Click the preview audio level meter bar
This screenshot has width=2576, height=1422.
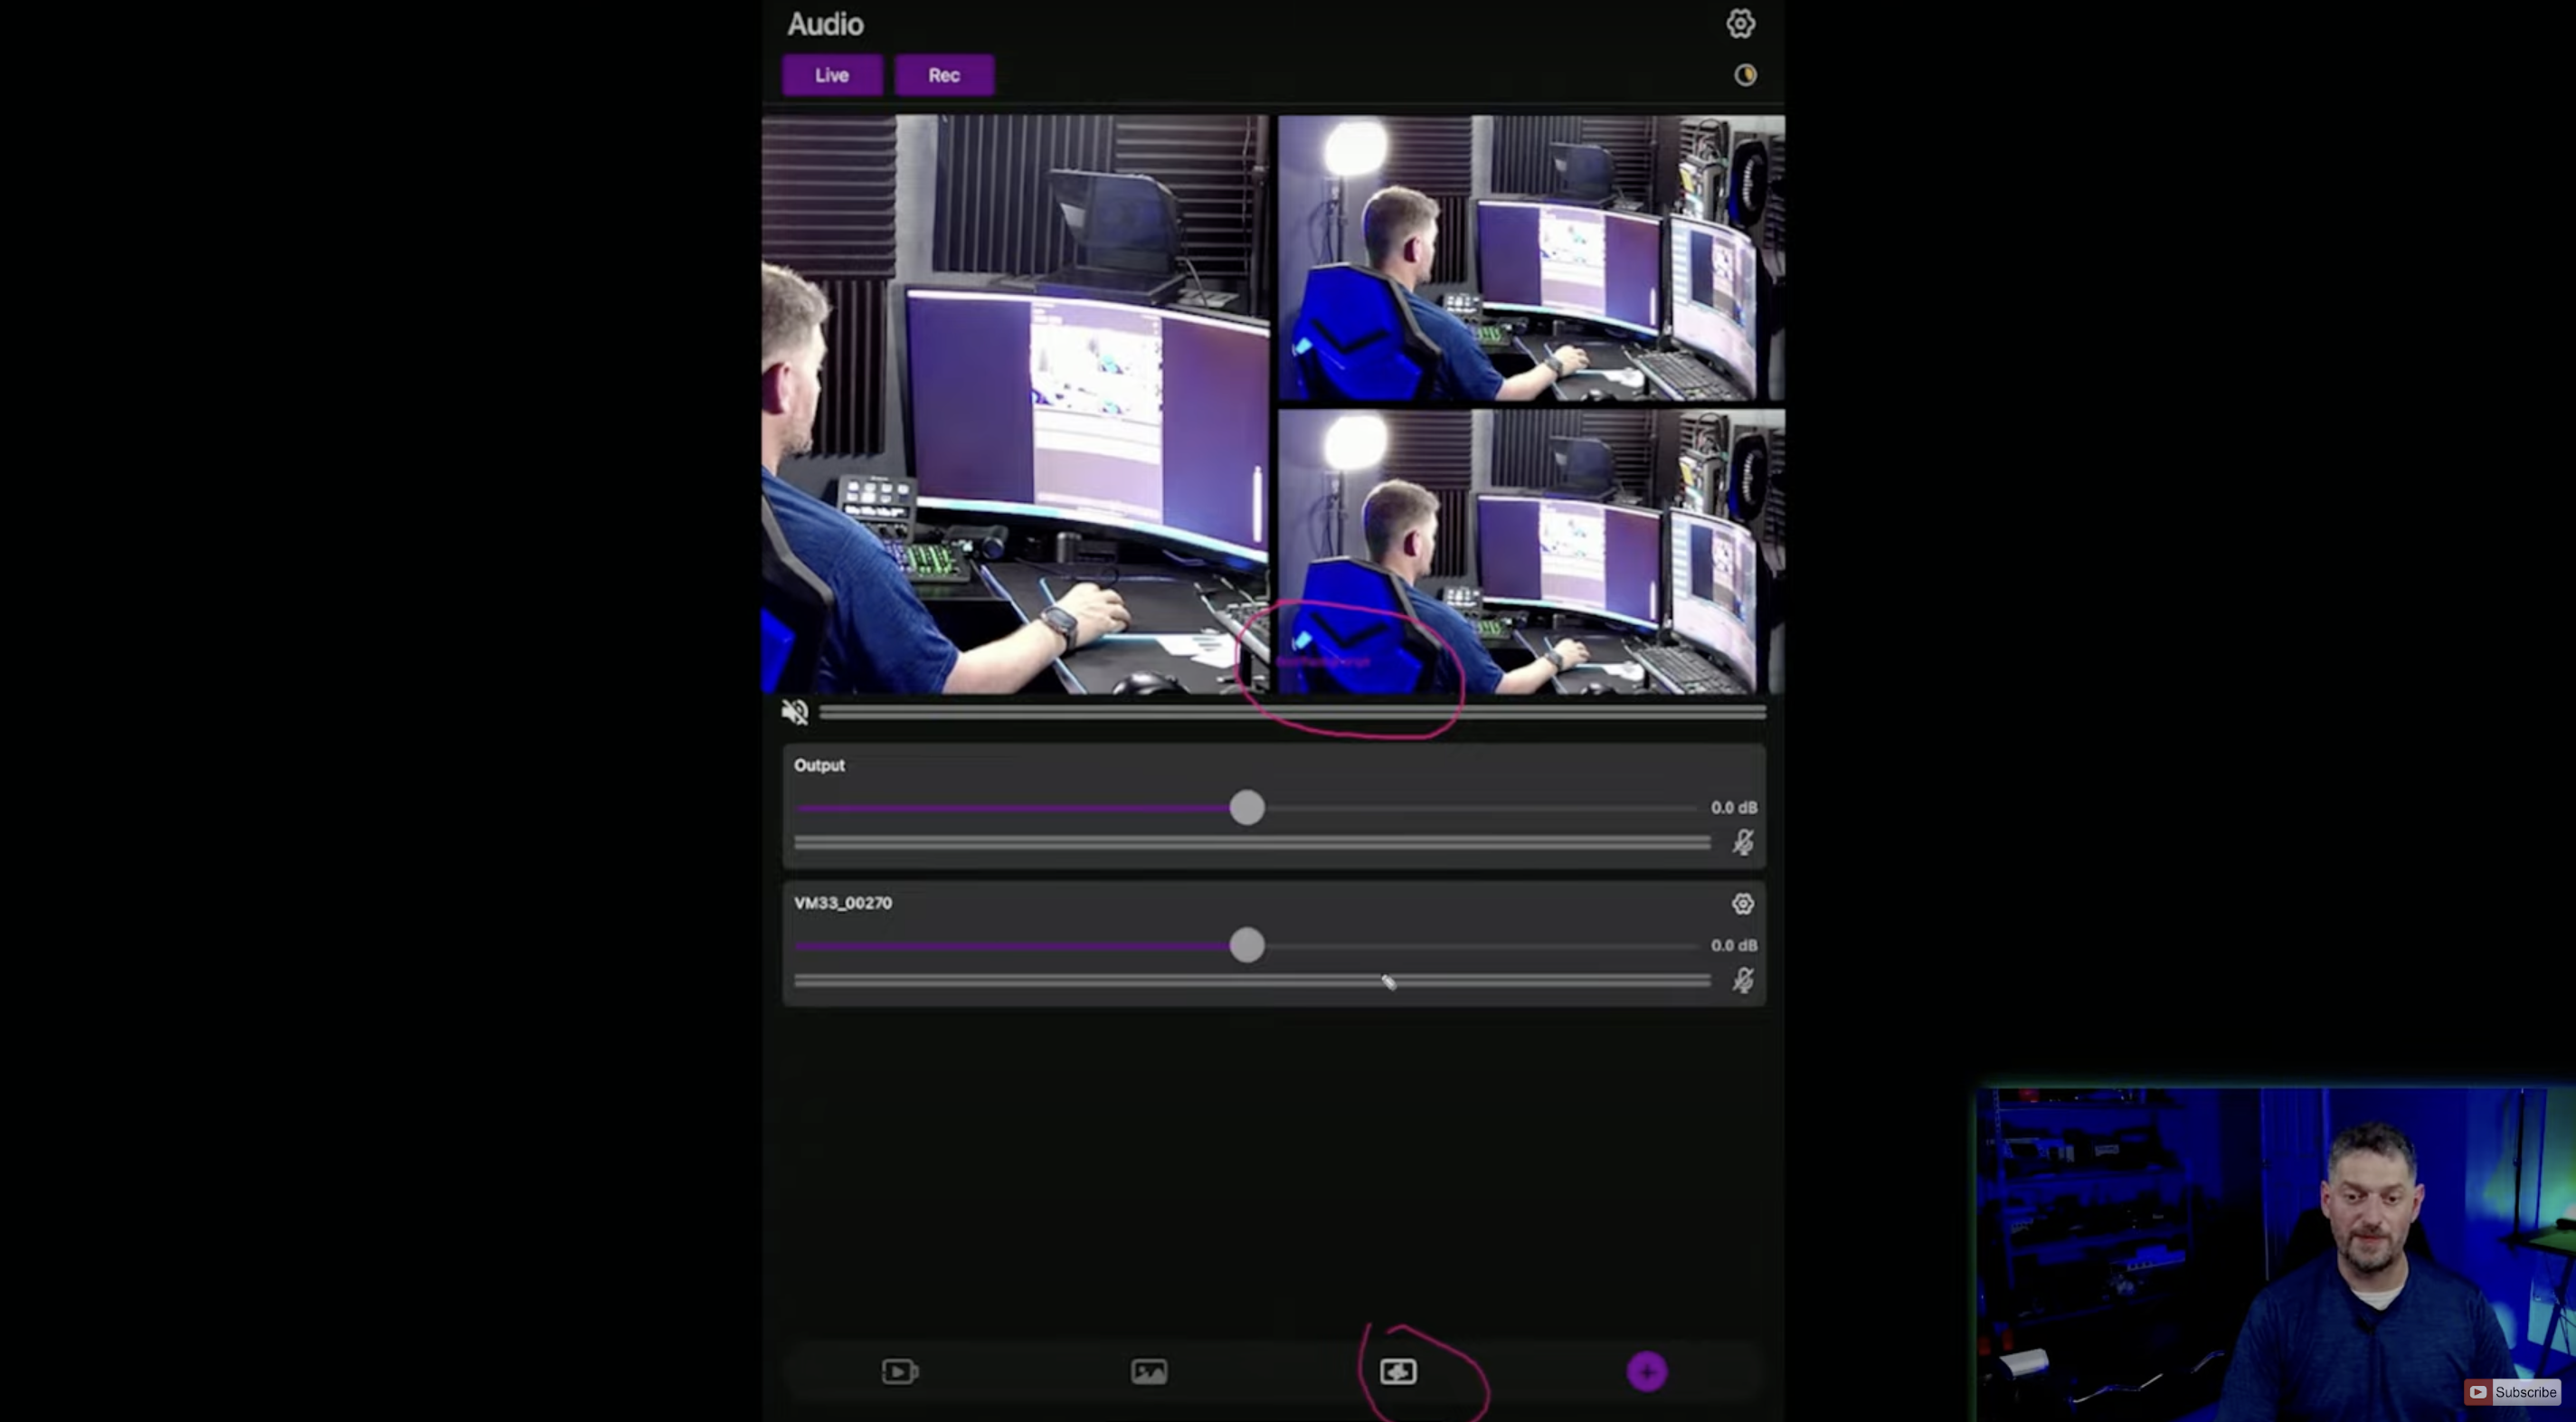click(x=1293, y=712)
